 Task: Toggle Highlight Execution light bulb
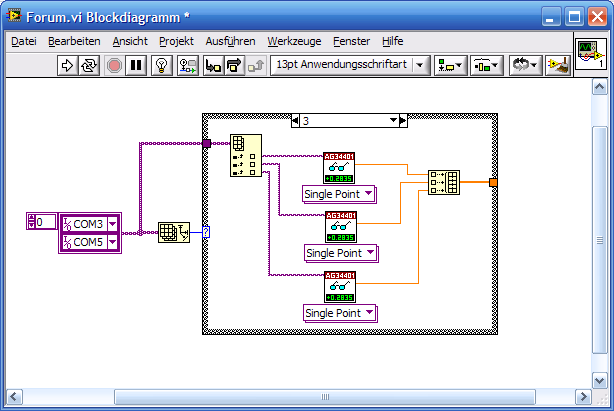tap(162, 65)
